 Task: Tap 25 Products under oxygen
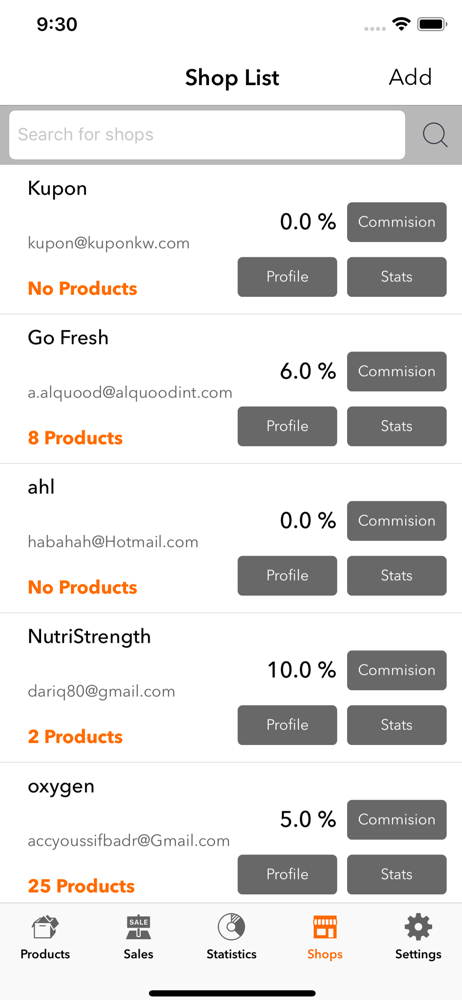coord(81,886)
